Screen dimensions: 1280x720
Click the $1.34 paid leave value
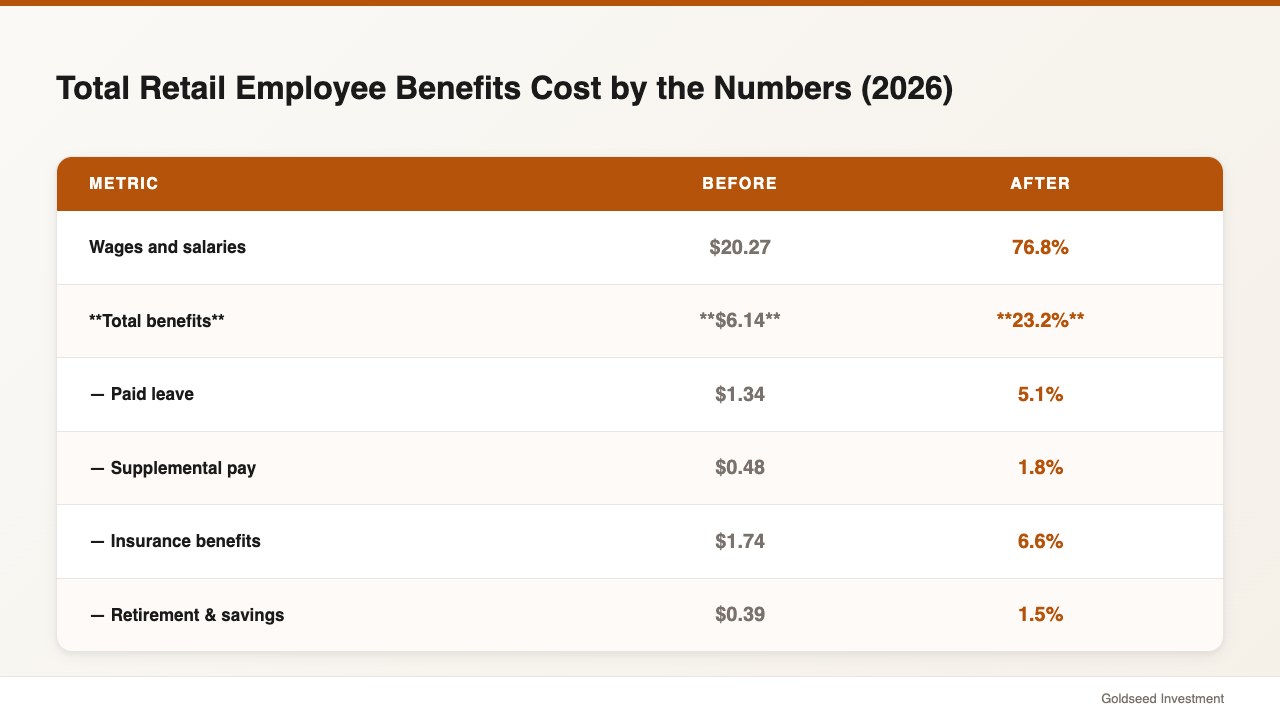740,394
